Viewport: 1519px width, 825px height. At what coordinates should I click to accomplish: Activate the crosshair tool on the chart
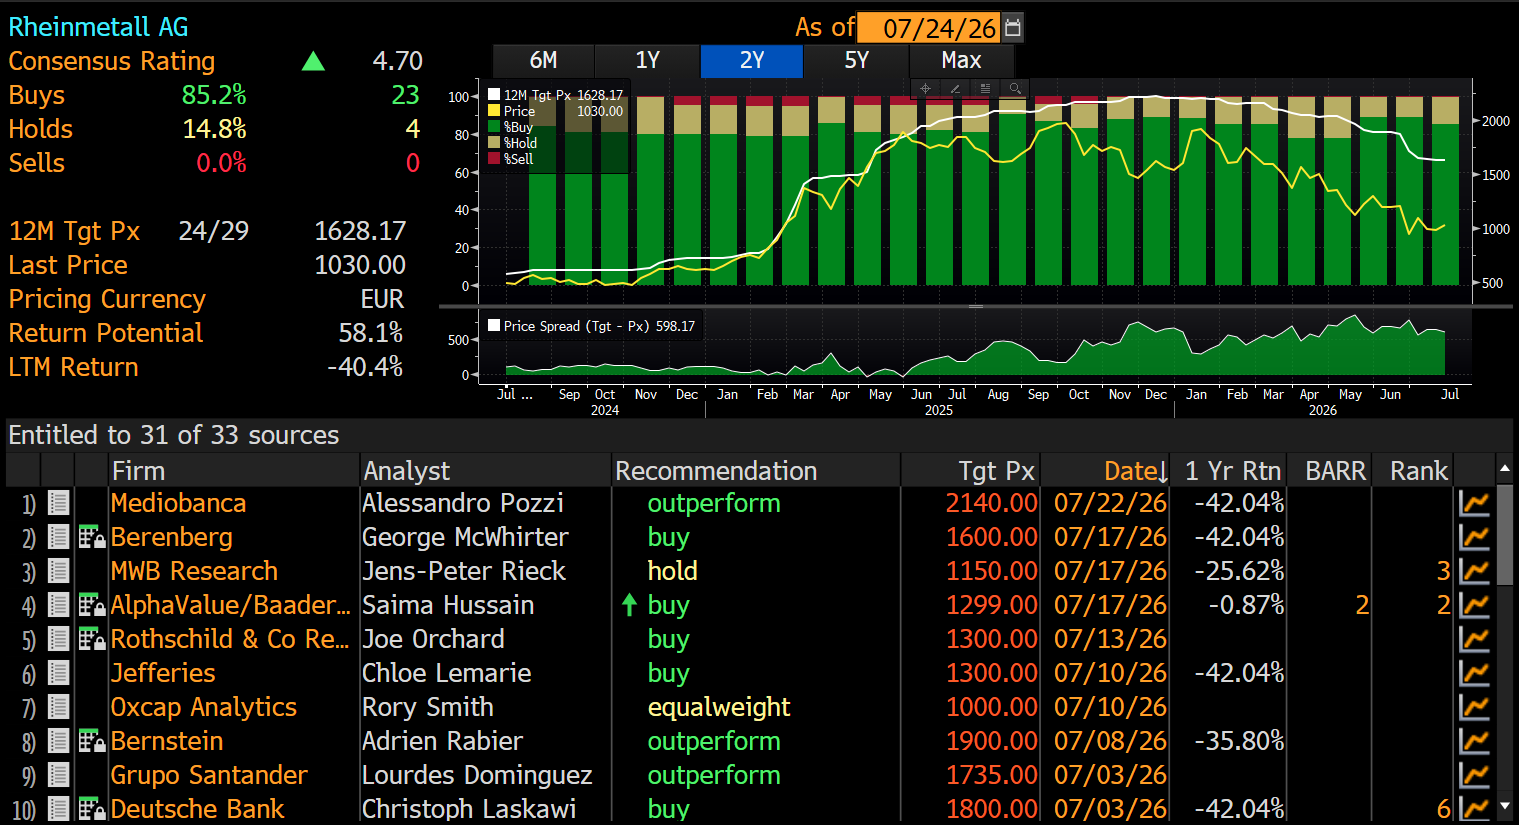click(x=925, y=88)
